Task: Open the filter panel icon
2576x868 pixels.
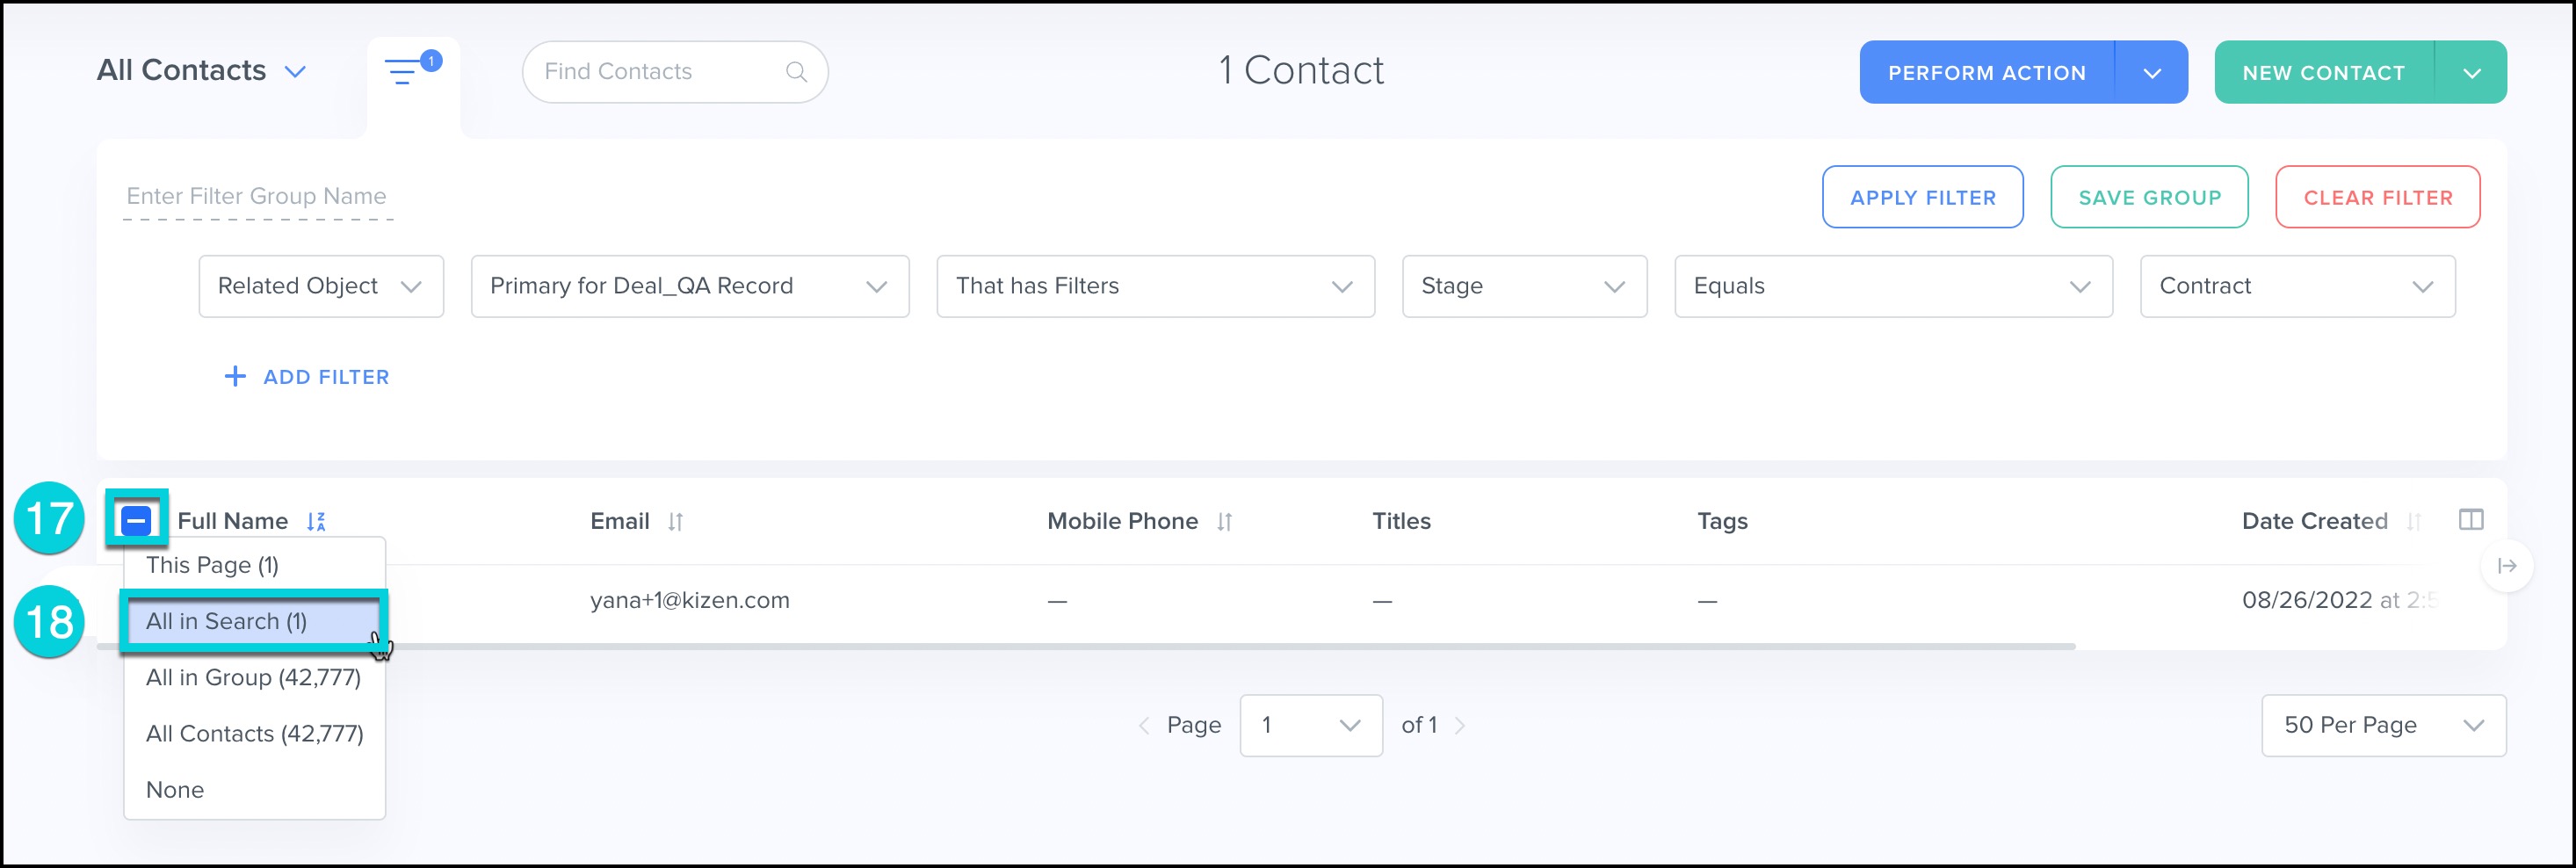Action: (404, 72)
